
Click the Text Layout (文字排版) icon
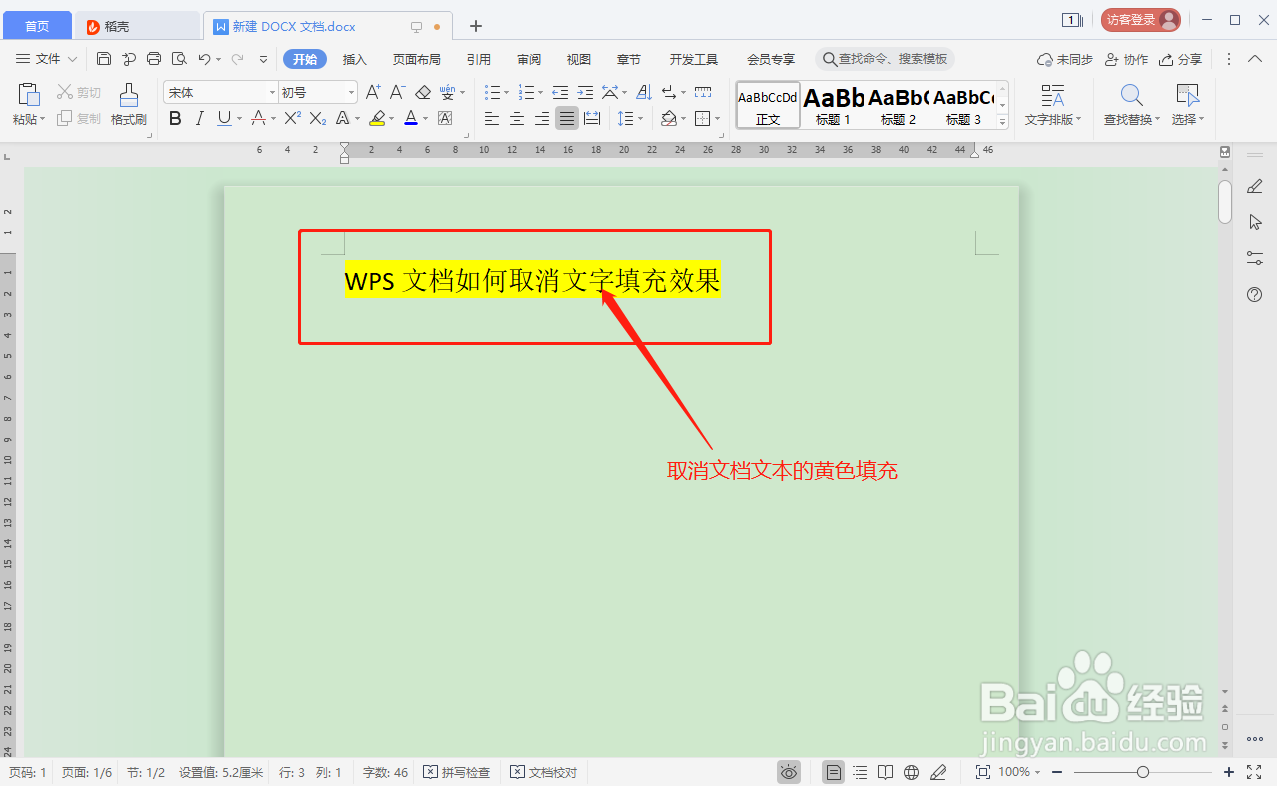coord(1052,96)
